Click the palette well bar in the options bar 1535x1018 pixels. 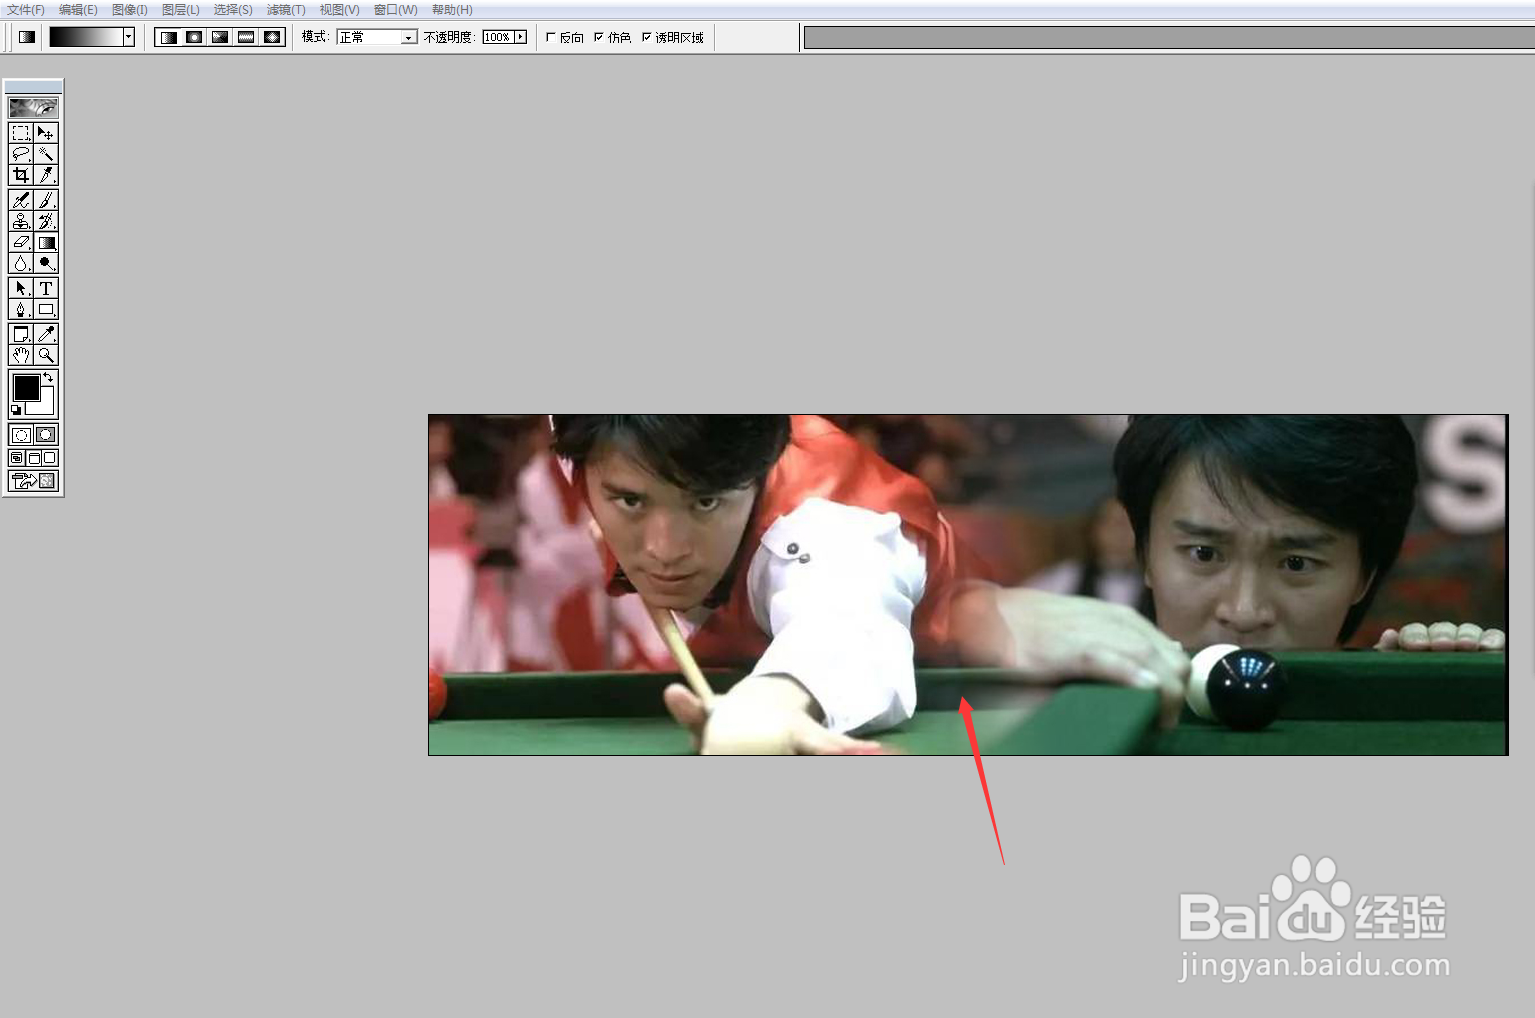click(1169, 37)
